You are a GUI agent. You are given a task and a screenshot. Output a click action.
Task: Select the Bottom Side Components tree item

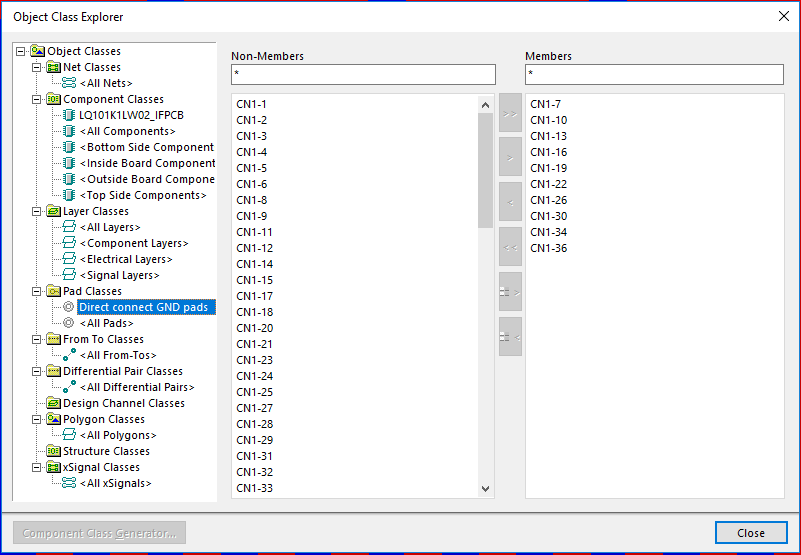coord(147,147)
